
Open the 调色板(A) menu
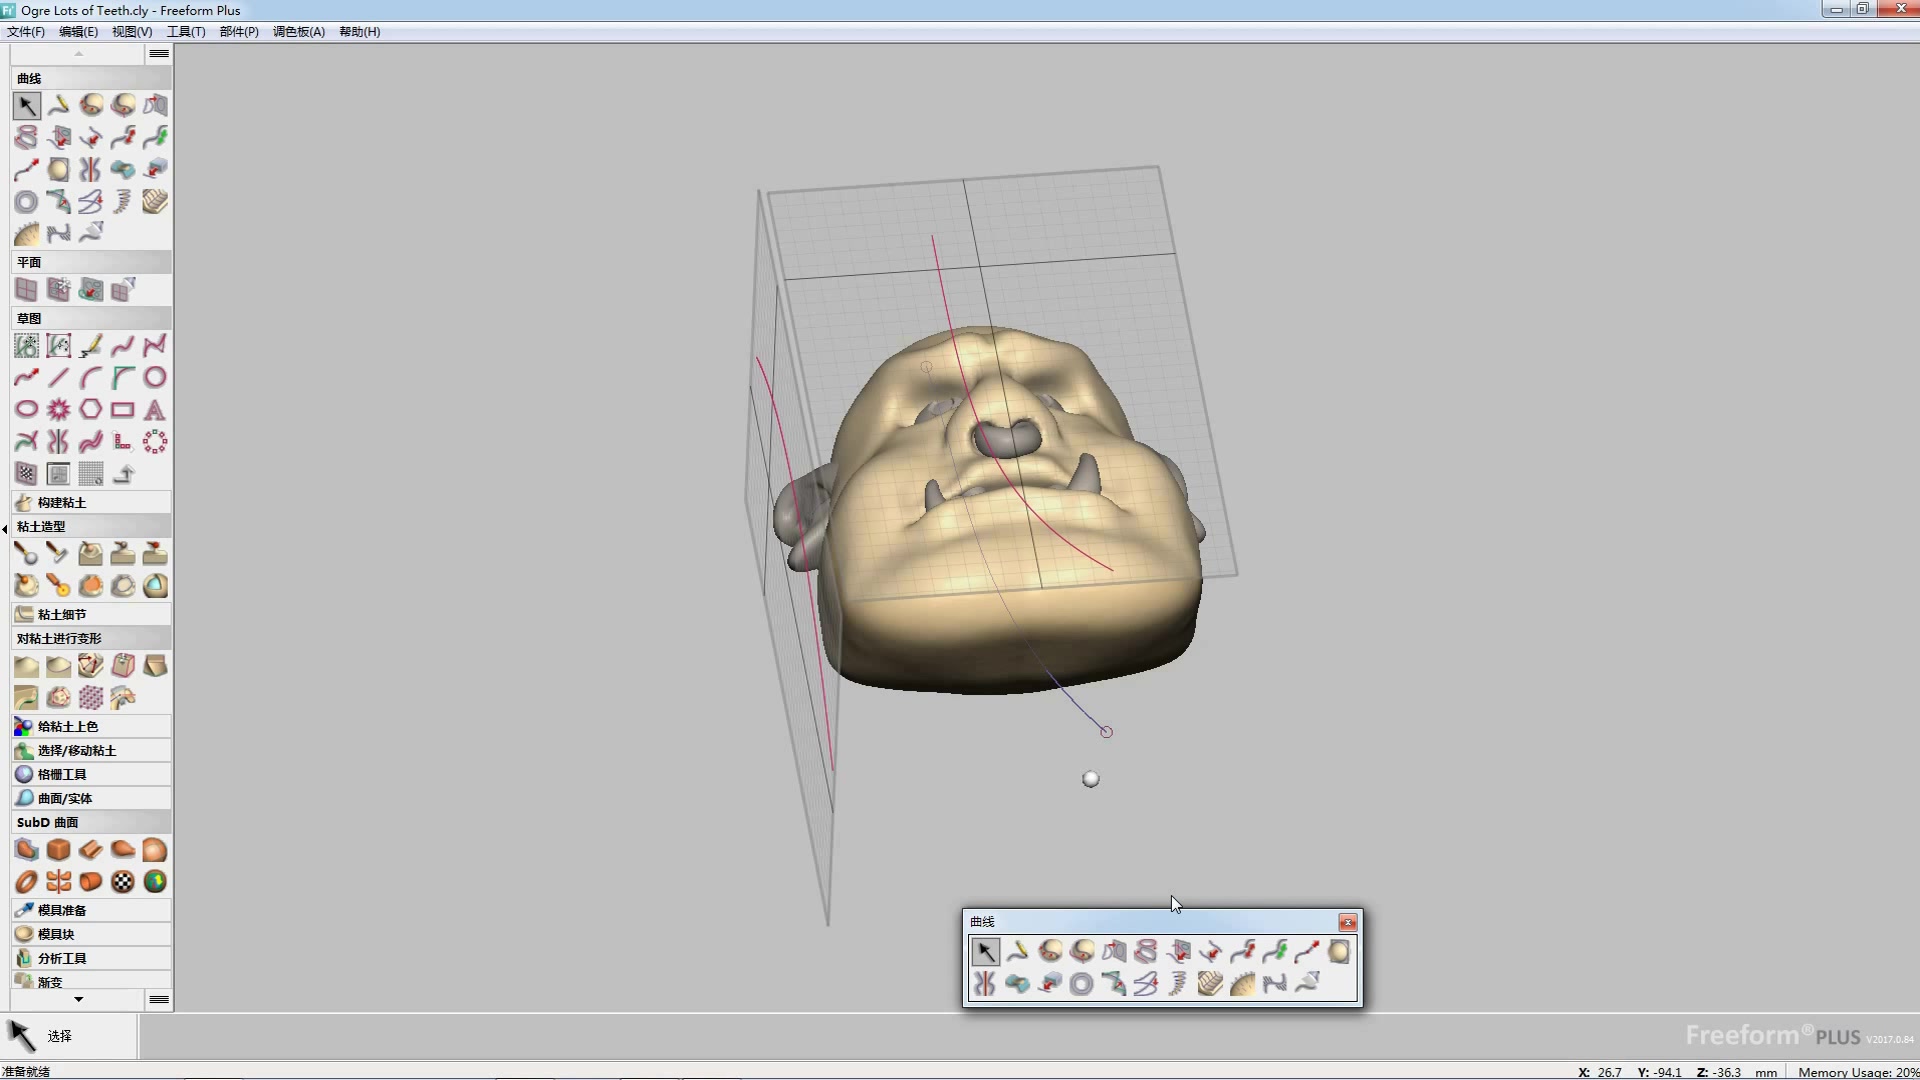tap(298, 32)
